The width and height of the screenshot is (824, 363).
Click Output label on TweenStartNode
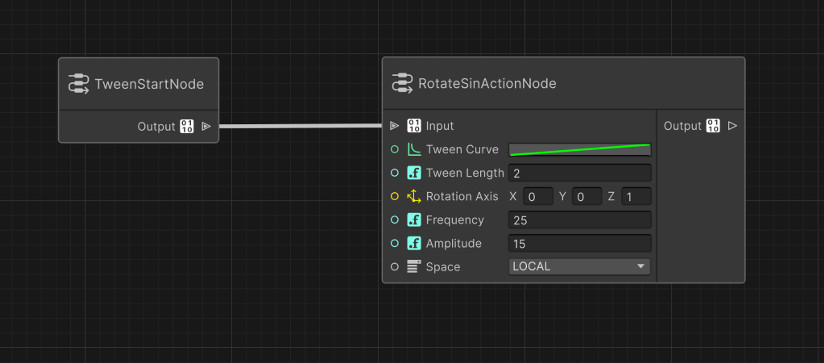(156, 126)
